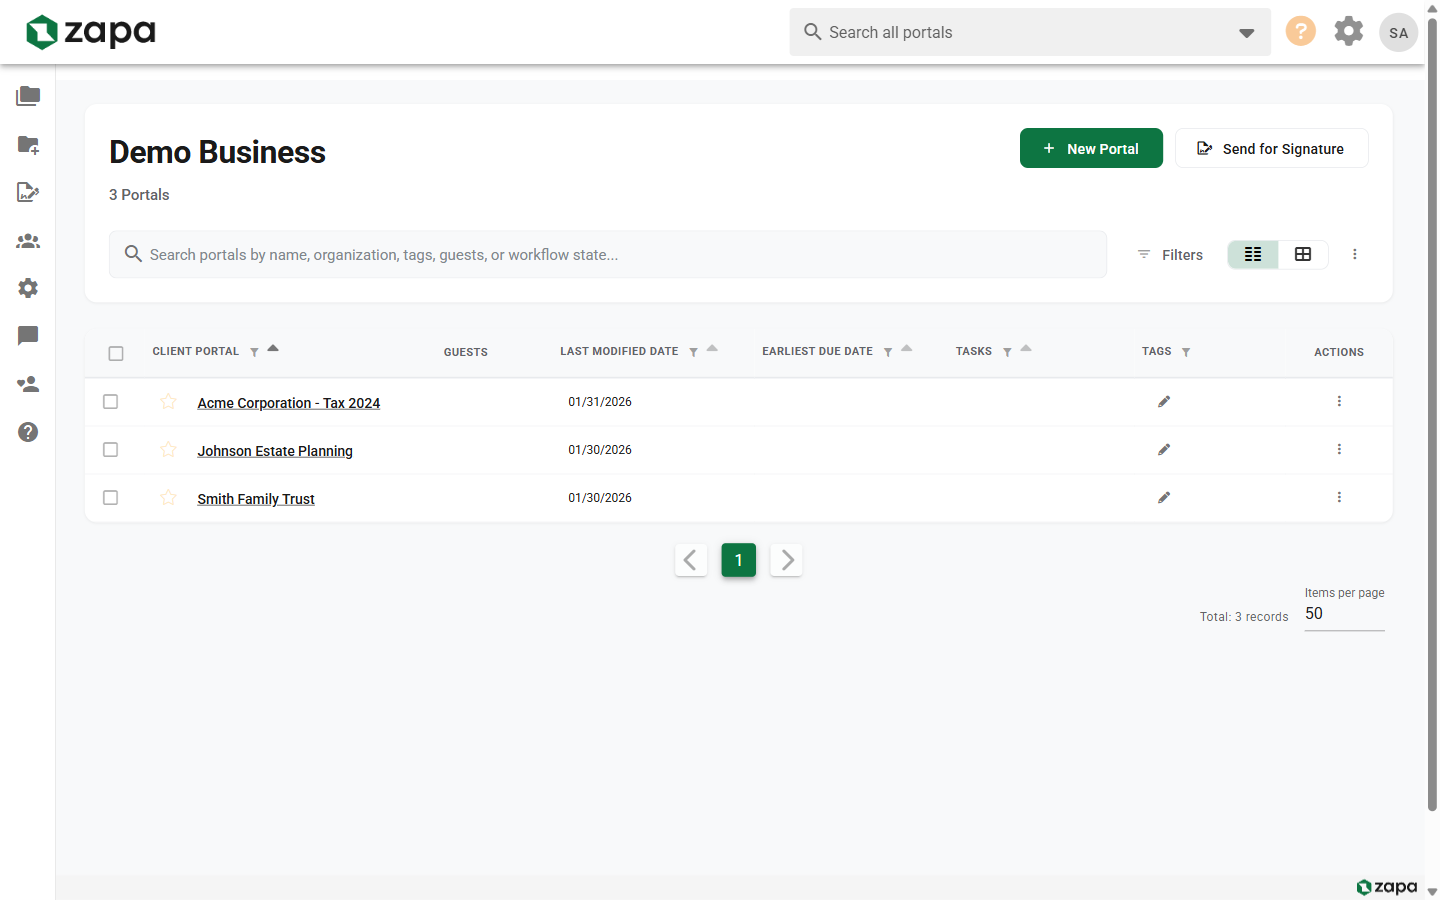
Task: Switch to grid view
Action: point(1303,254)
